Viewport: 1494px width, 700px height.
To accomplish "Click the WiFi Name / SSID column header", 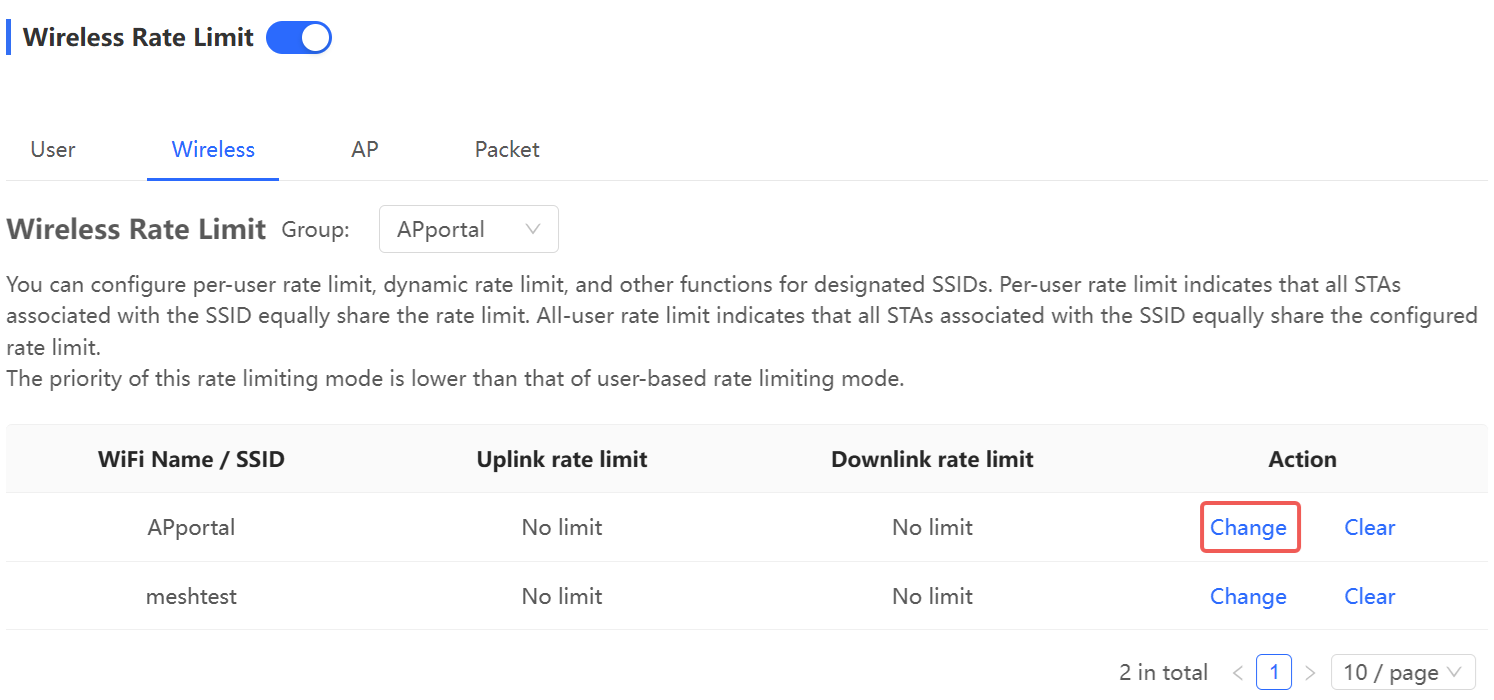I will click(191, 459).
